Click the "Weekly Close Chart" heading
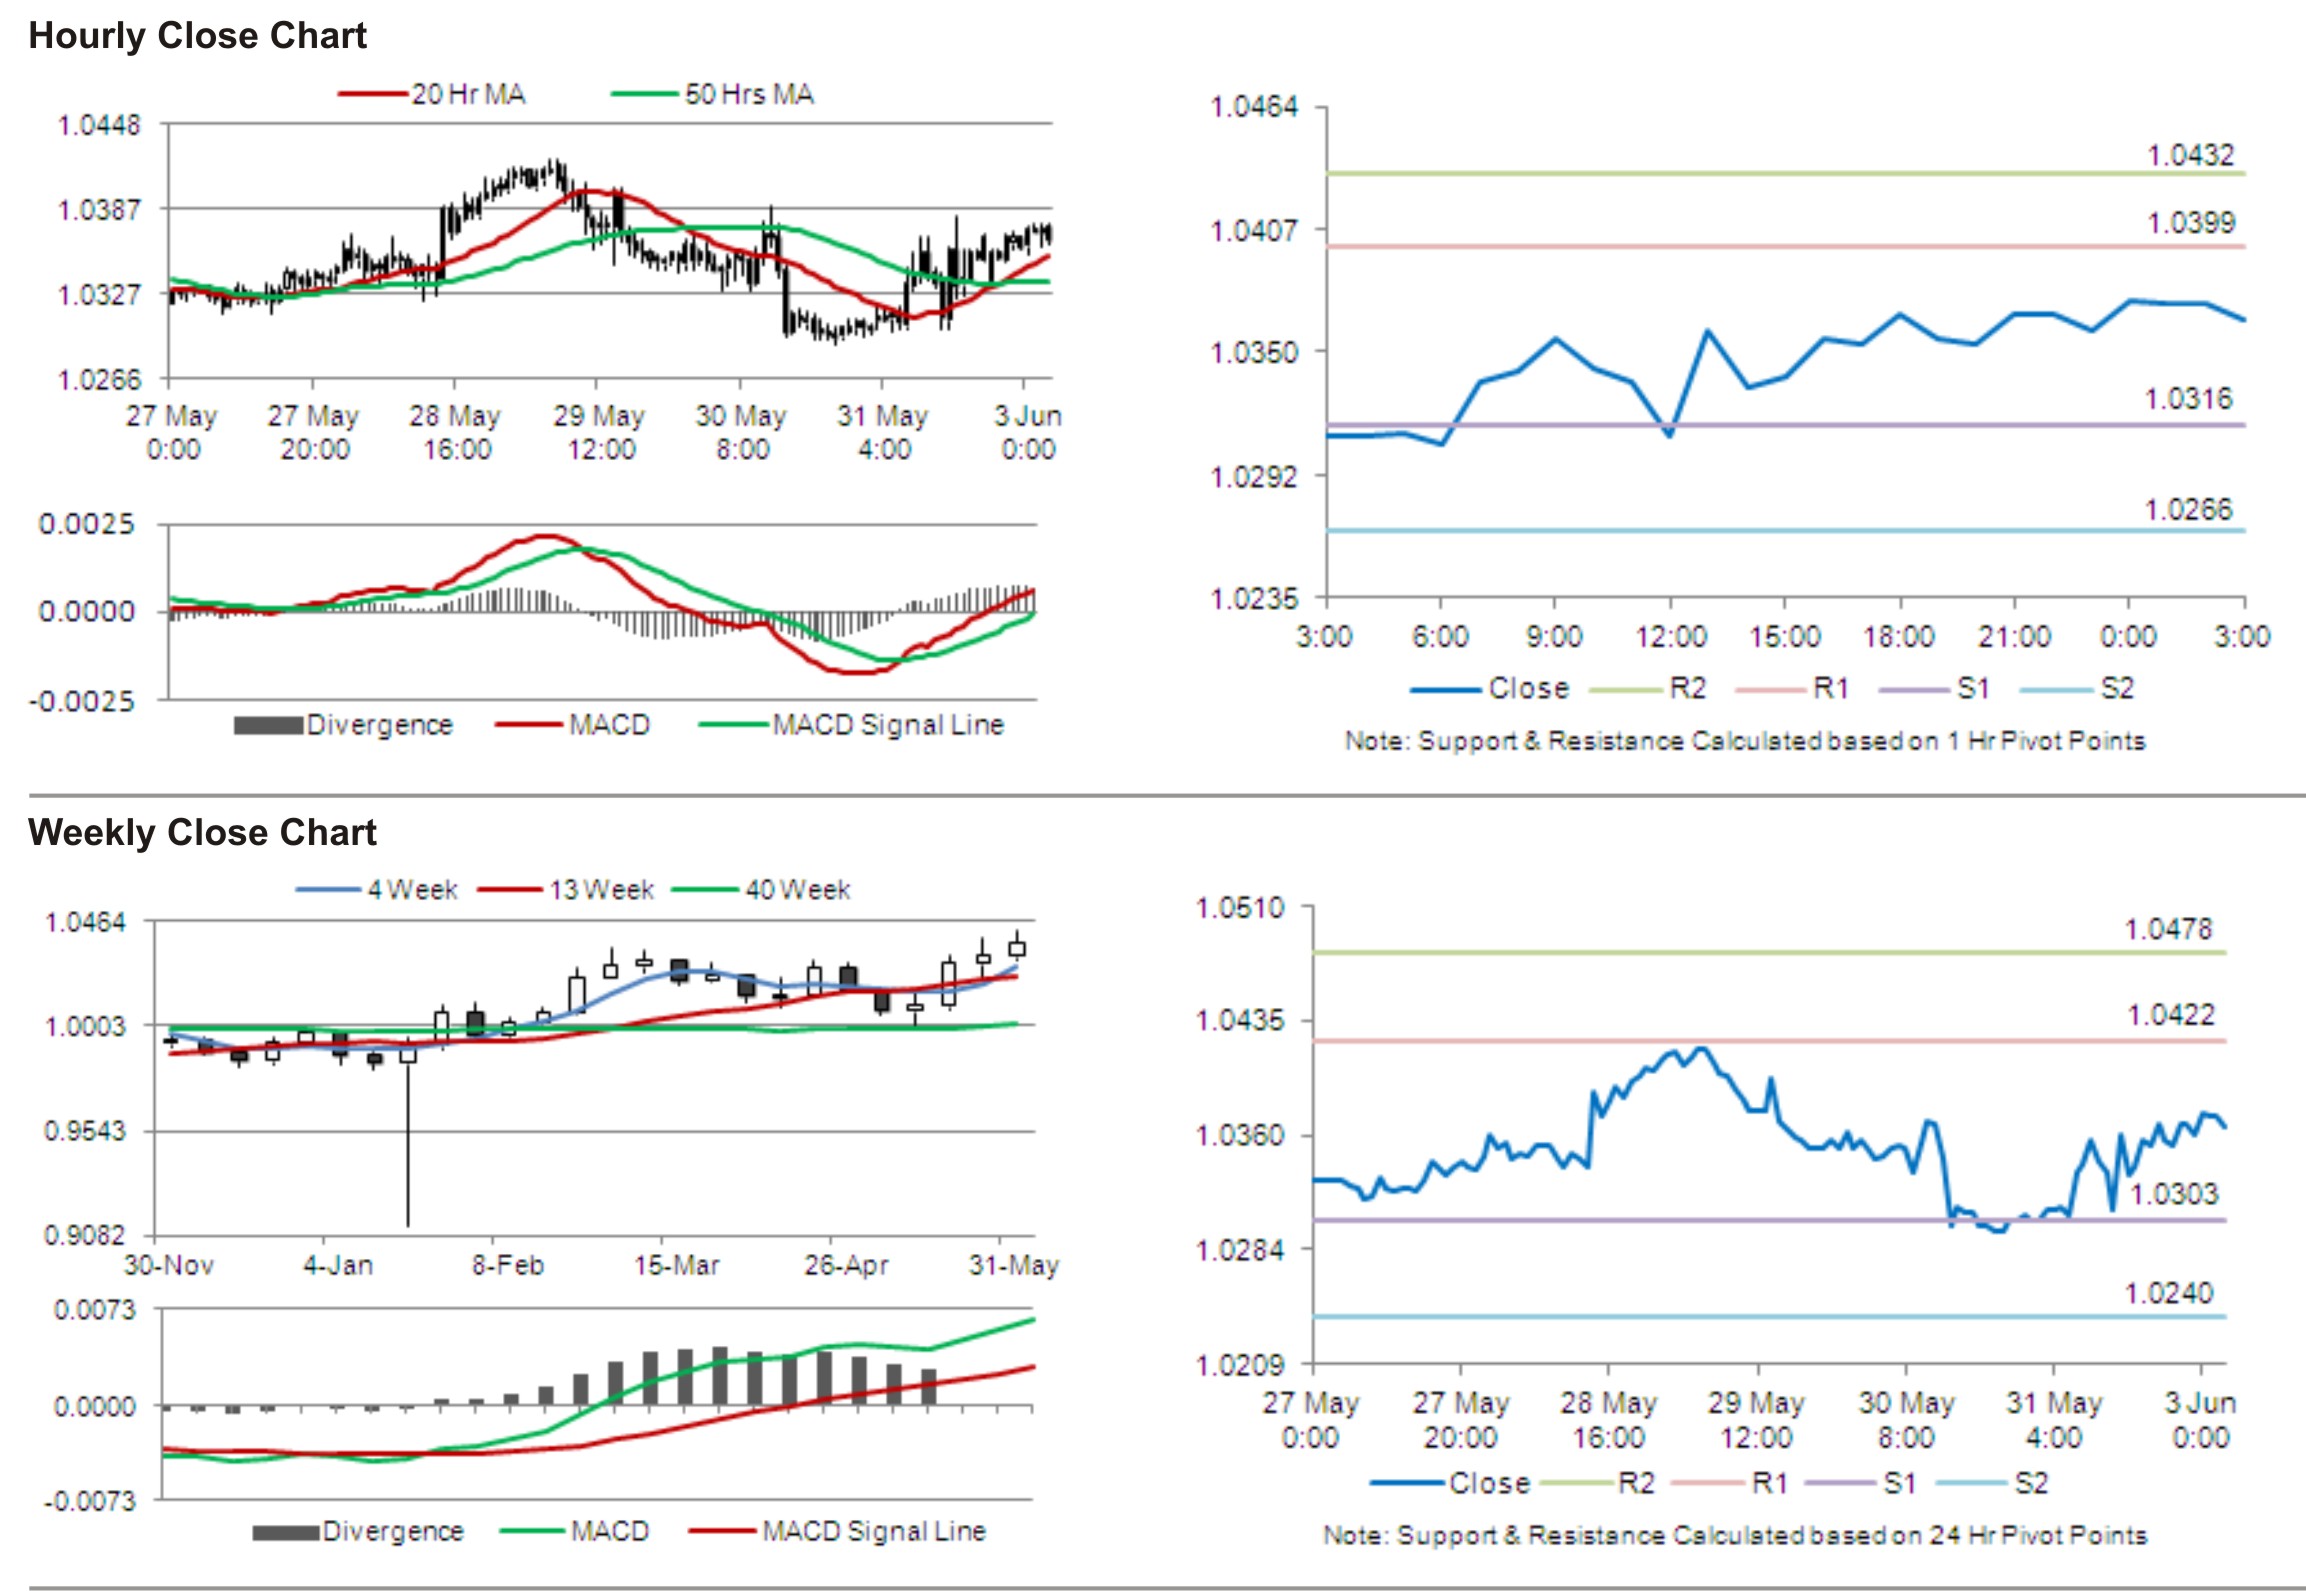Screen dimensions: 2306x1591 pos(202,832)
